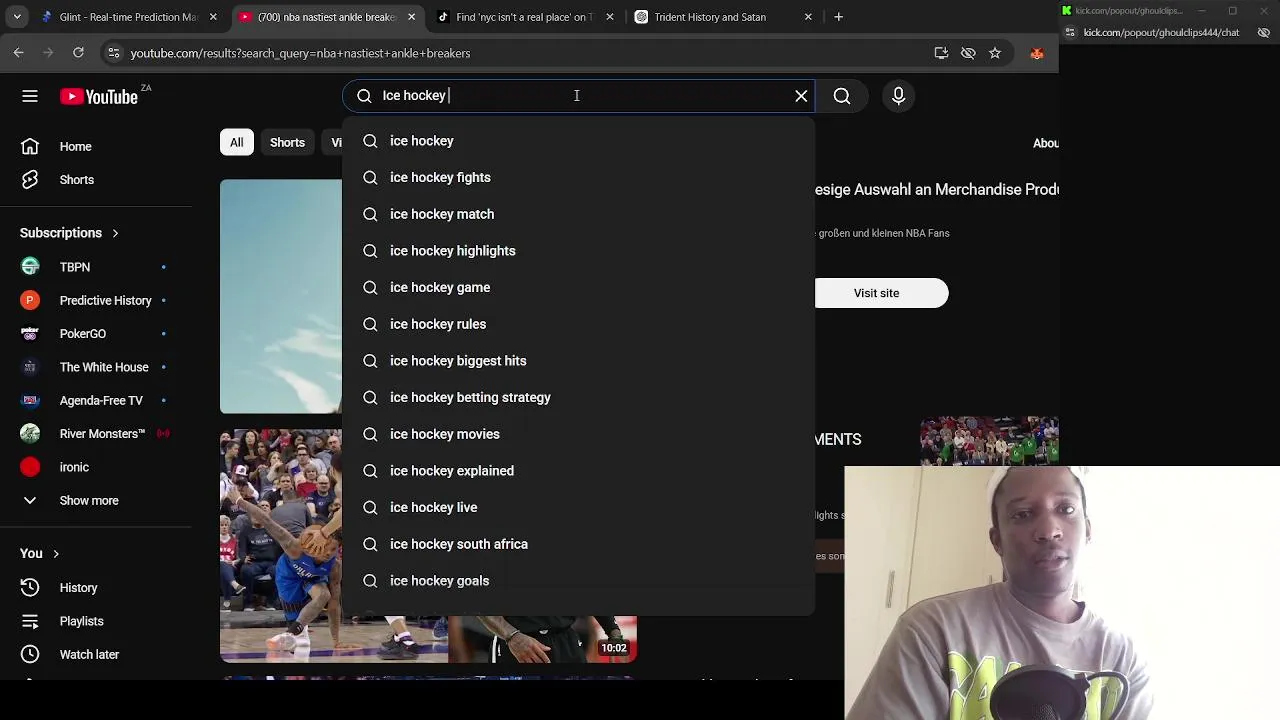Close the Glint browser tab
1280x720 pixels.
click(213, 17)
